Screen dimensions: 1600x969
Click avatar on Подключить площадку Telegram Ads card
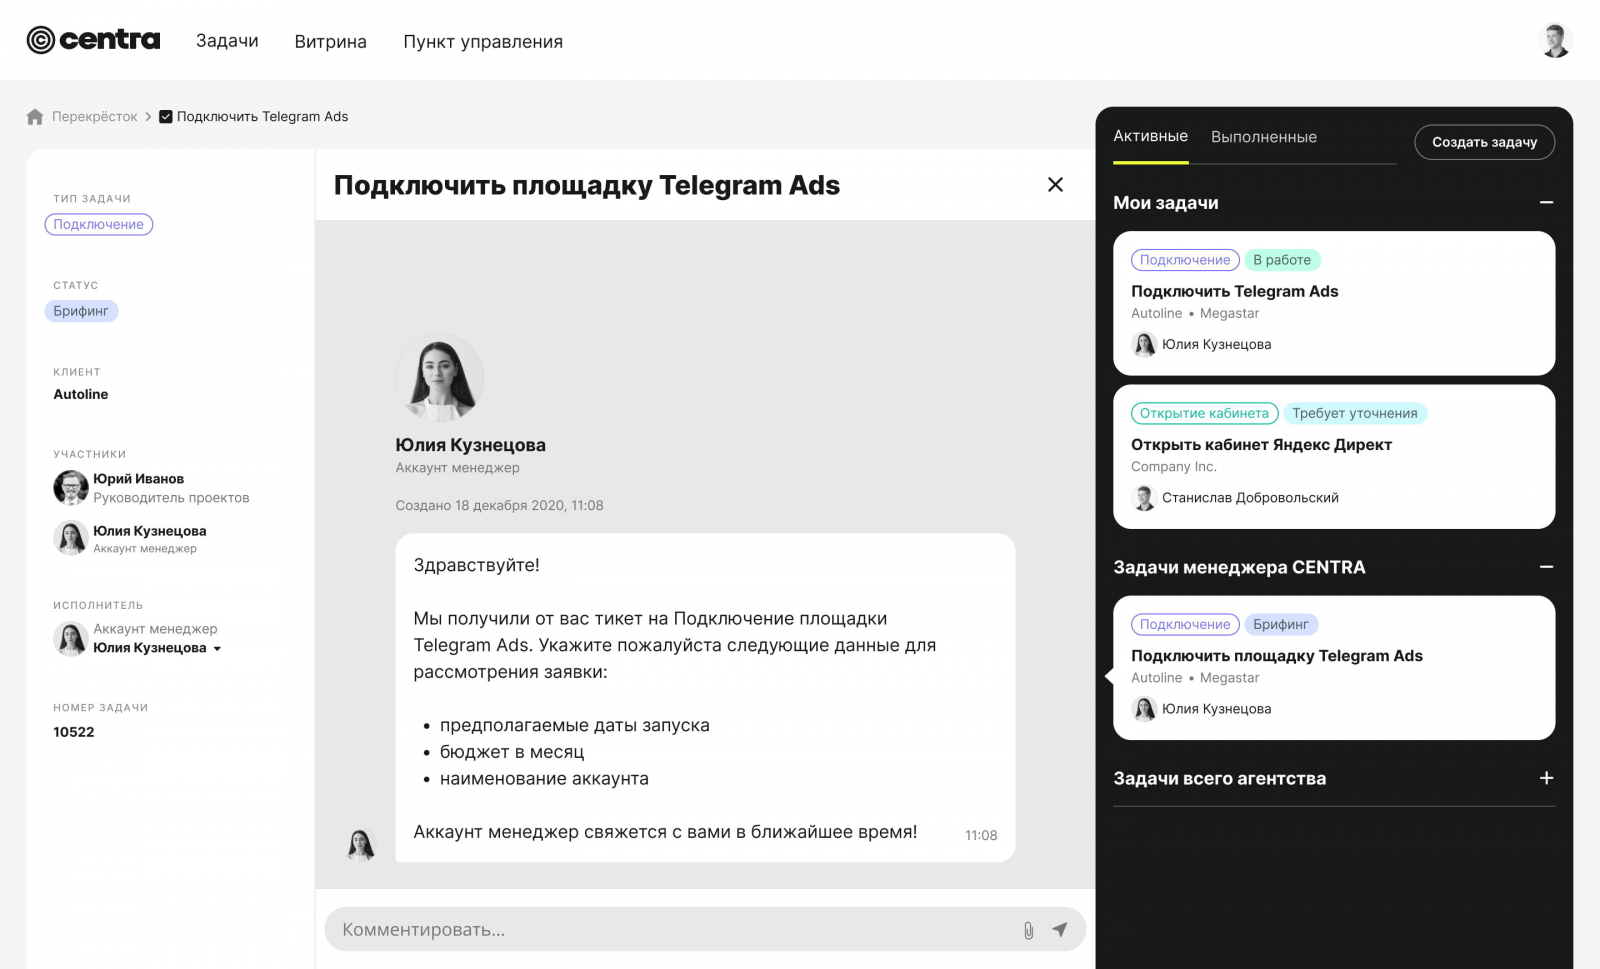pyautogui.click(x=1144, y=709)
